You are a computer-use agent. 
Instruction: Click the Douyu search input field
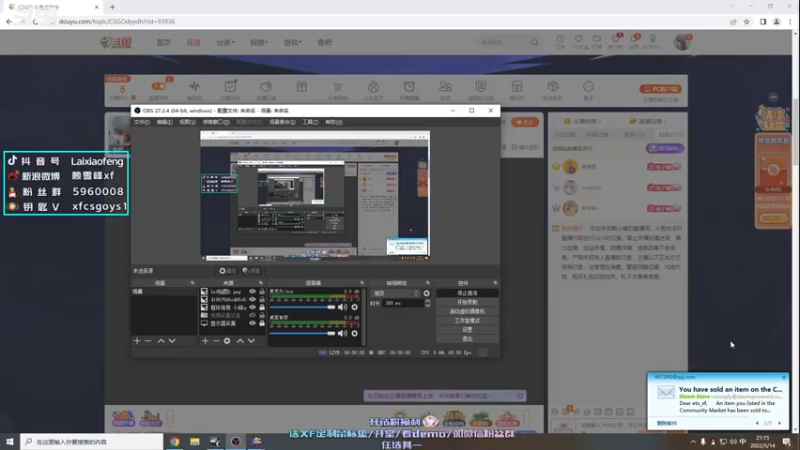pyautogui.click(x=504, y=42)
